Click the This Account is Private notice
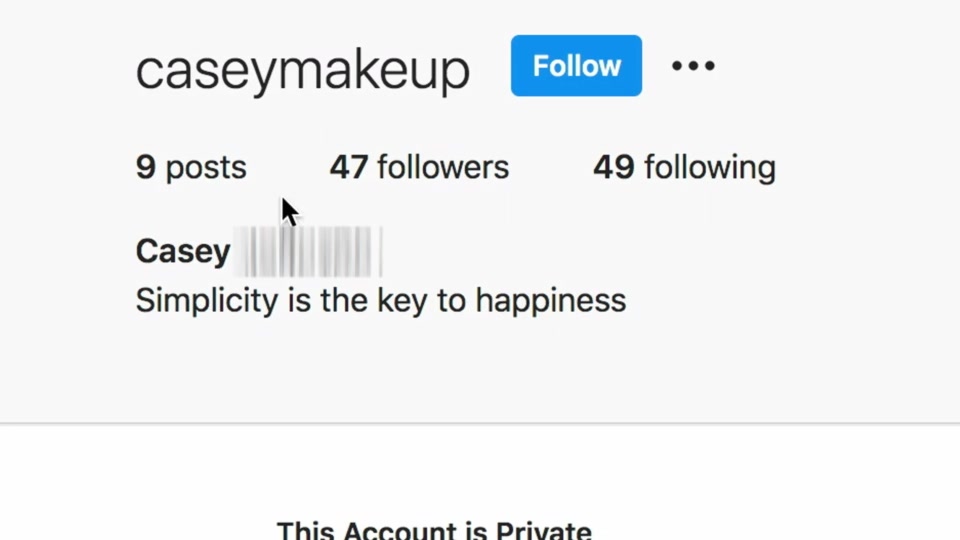Screen dimensions: 960x540 [x=434, y=530]
